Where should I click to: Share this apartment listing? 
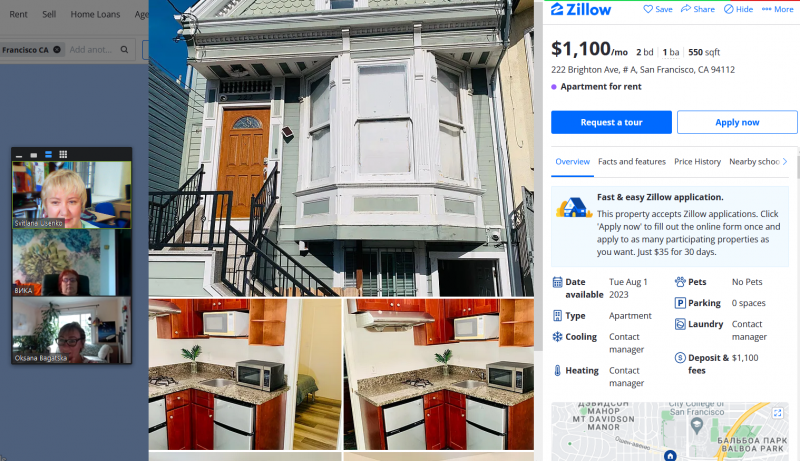[x=697, y=9]
